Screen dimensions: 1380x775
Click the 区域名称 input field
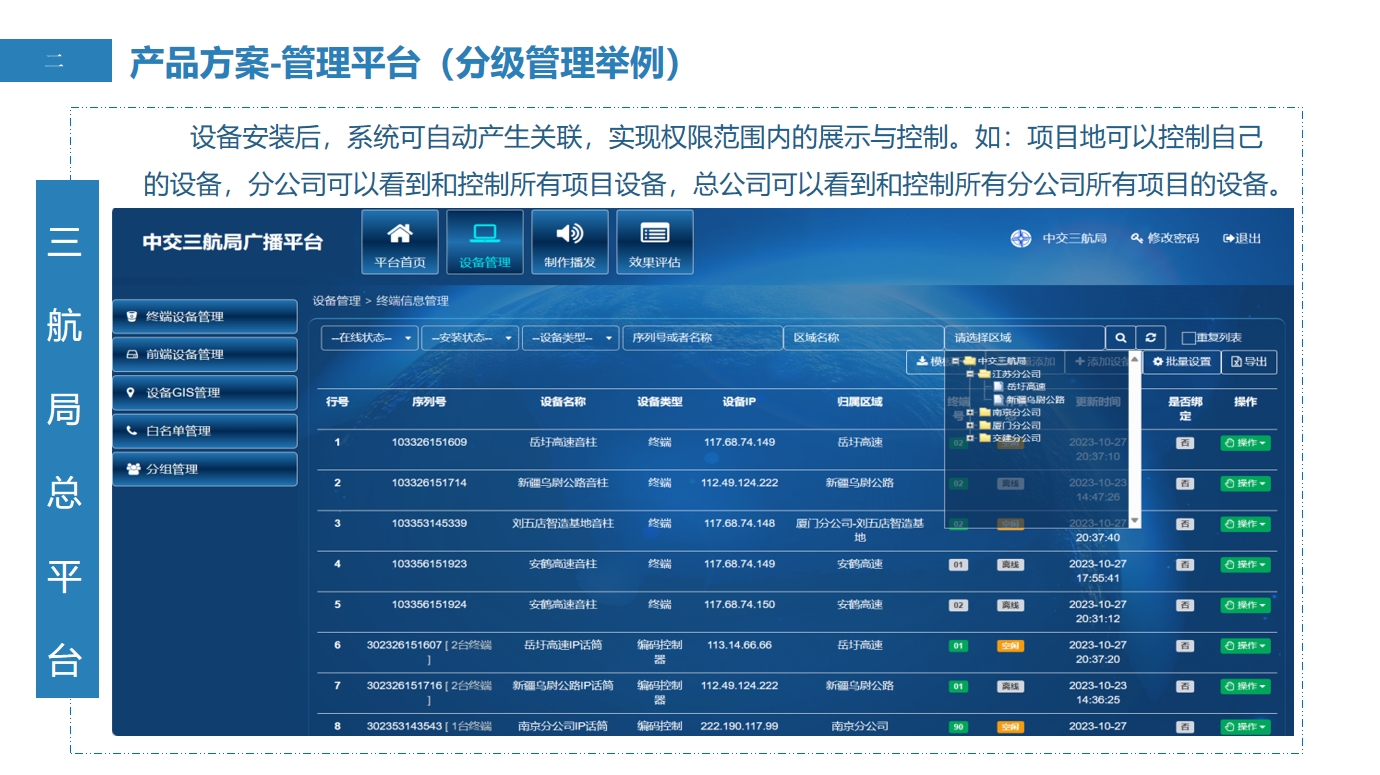[x=863, y=338]
